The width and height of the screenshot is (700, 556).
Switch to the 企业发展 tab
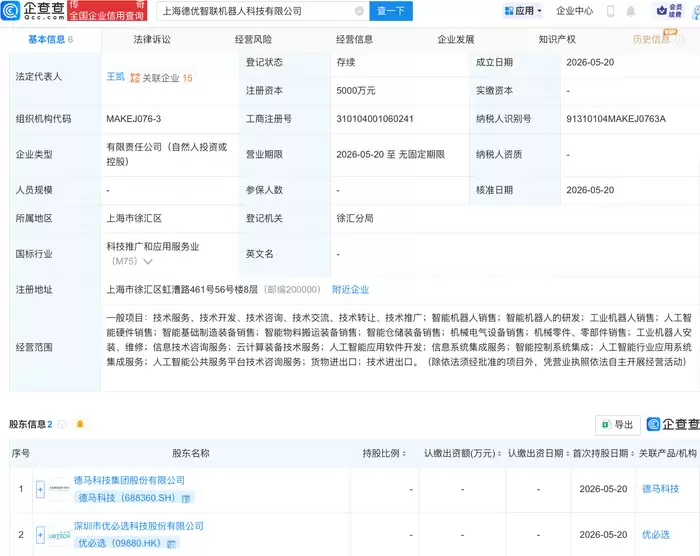tap(456, 40)
